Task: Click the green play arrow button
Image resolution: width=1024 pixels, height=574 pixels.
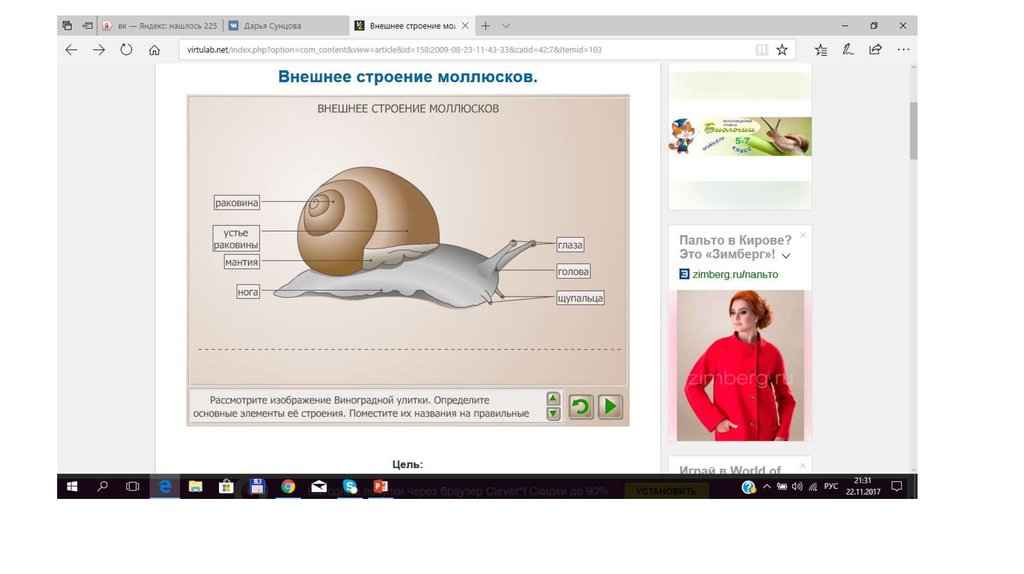Action: pos(609,406)
